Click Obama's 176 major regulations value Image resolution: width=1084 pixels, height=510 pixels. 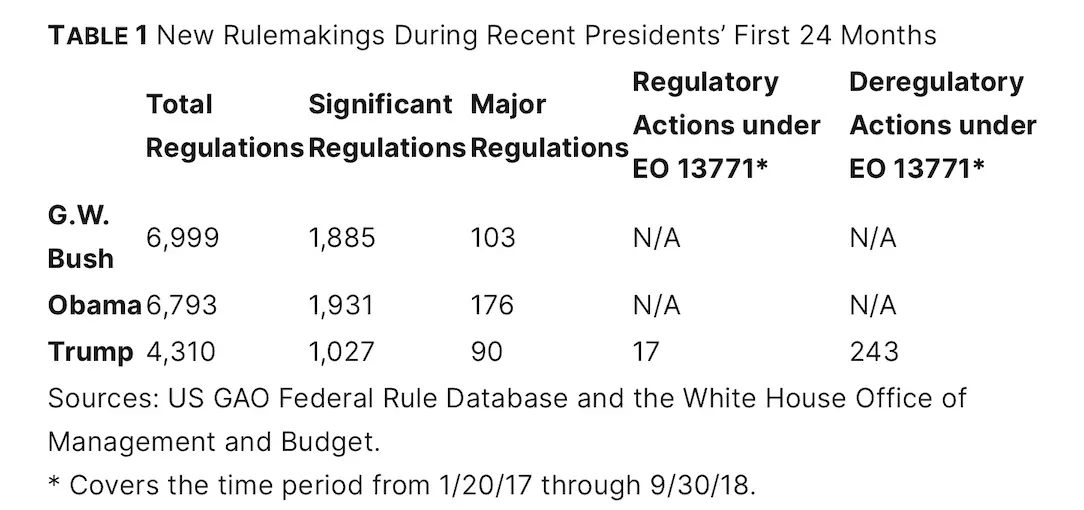(492, 305)
